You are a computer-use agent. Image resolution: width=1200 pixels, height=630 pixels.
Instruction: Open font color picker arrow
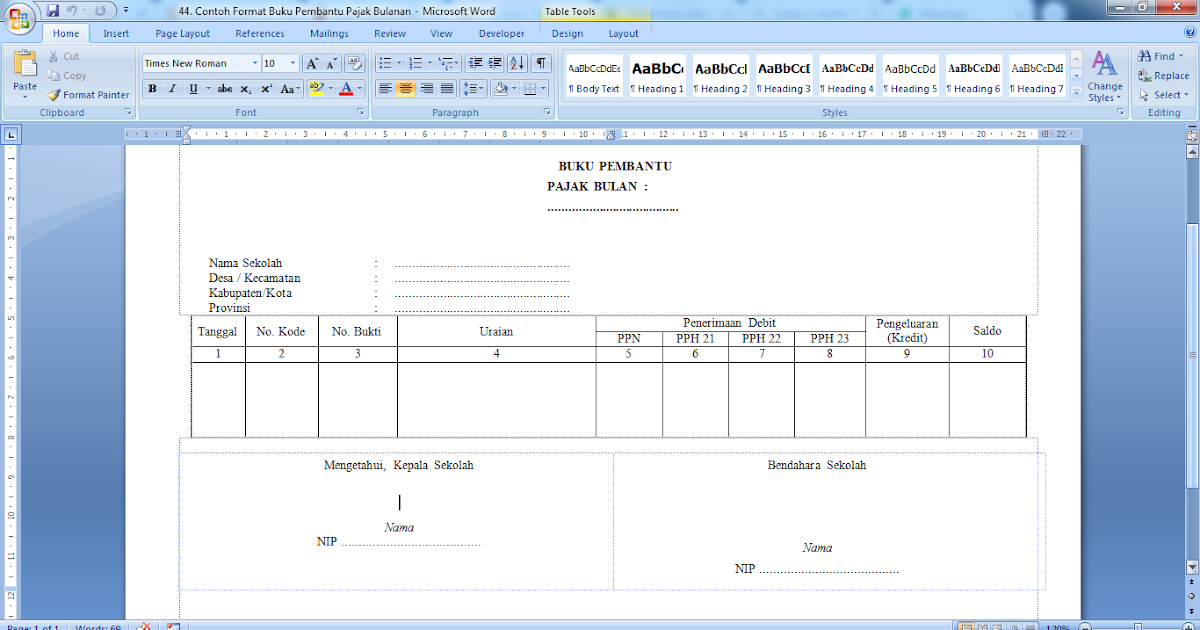click(360, 89)
